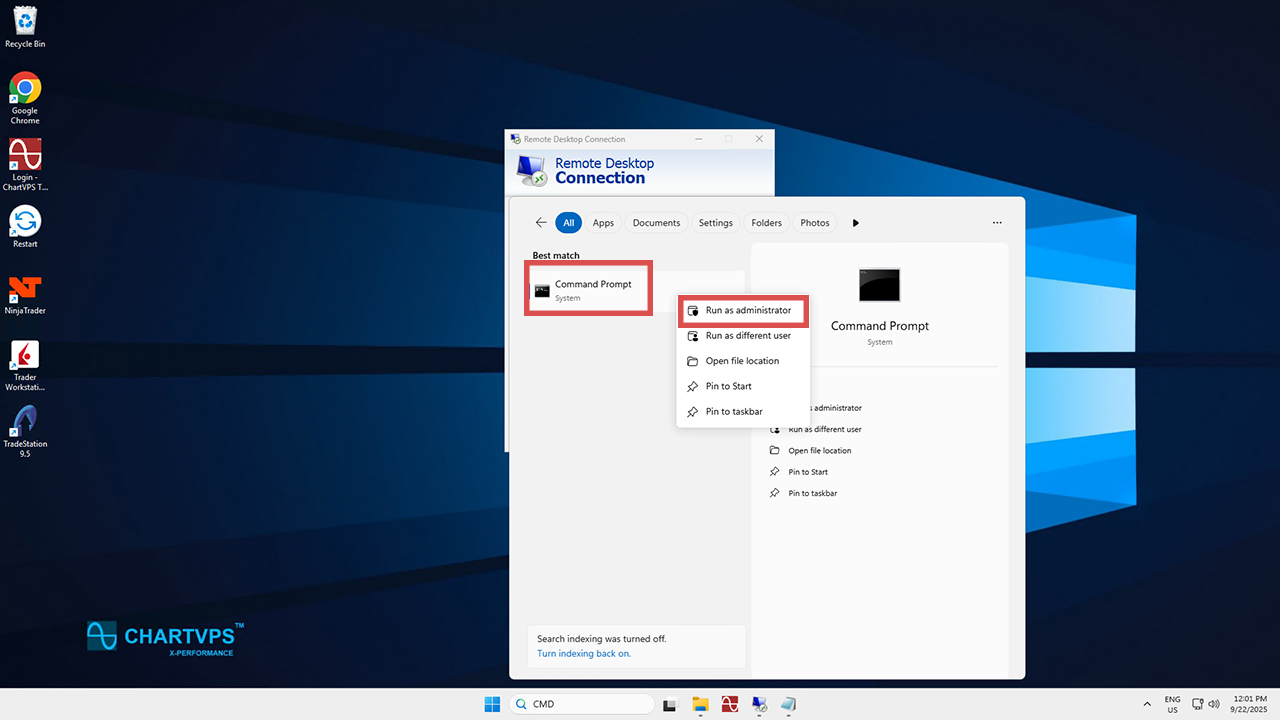1280x720 pixels.
Task: Launch TradeStation 9.5 from the desktop
Action: pyautogui.click(x=25, y=421)
